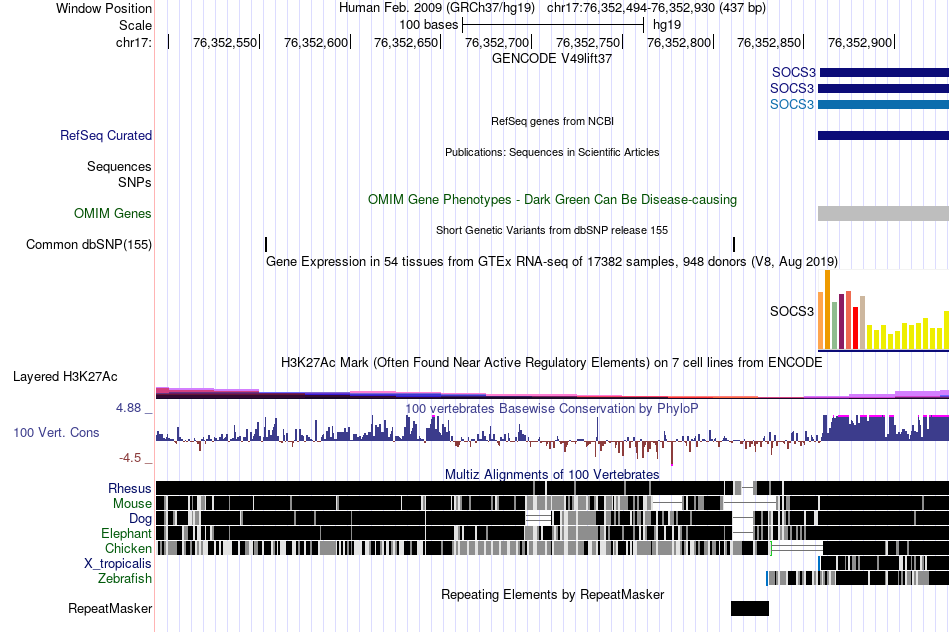This screenshot has height=632, width=950.
Task: Open the 100 Vert. Cons track label
Action: tap(56, 432)
